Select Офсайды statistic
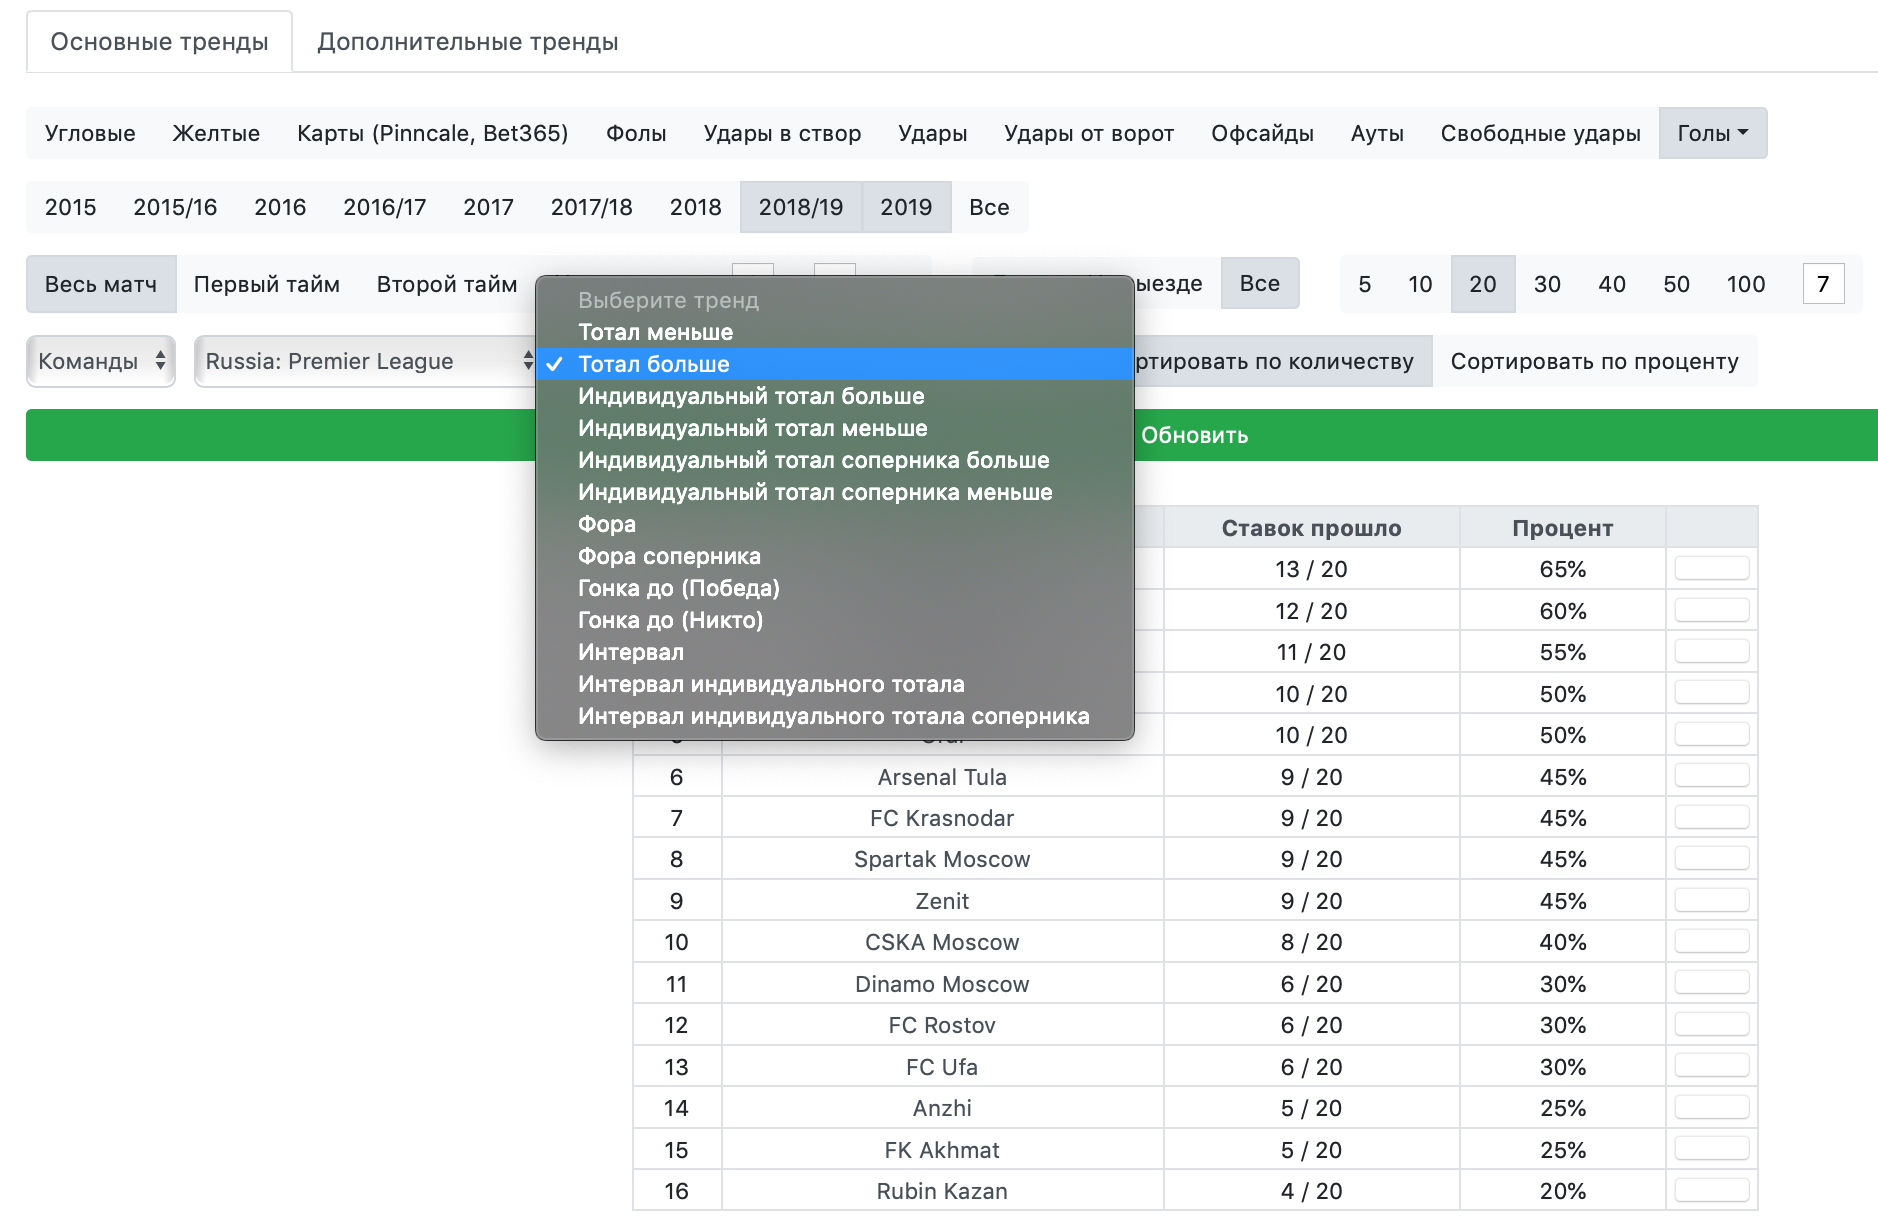The width and height of the screenshot is (1878, 1232). coord(1262,133)
